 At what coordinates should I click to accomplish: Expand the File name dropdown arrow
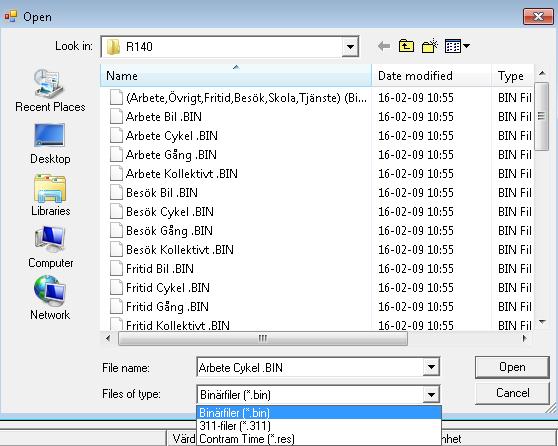431,367
